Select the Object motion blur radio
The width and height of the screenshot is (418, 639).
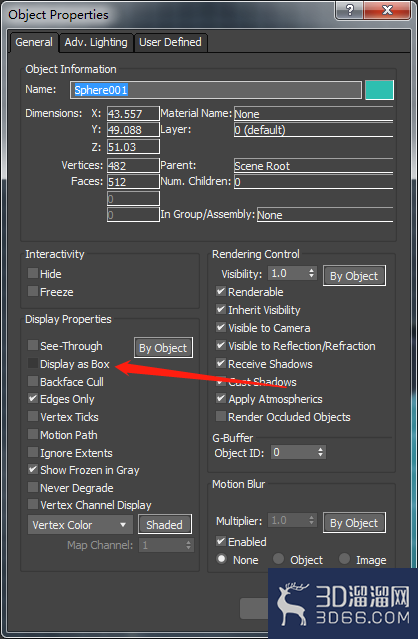click(x=278, y=558)
